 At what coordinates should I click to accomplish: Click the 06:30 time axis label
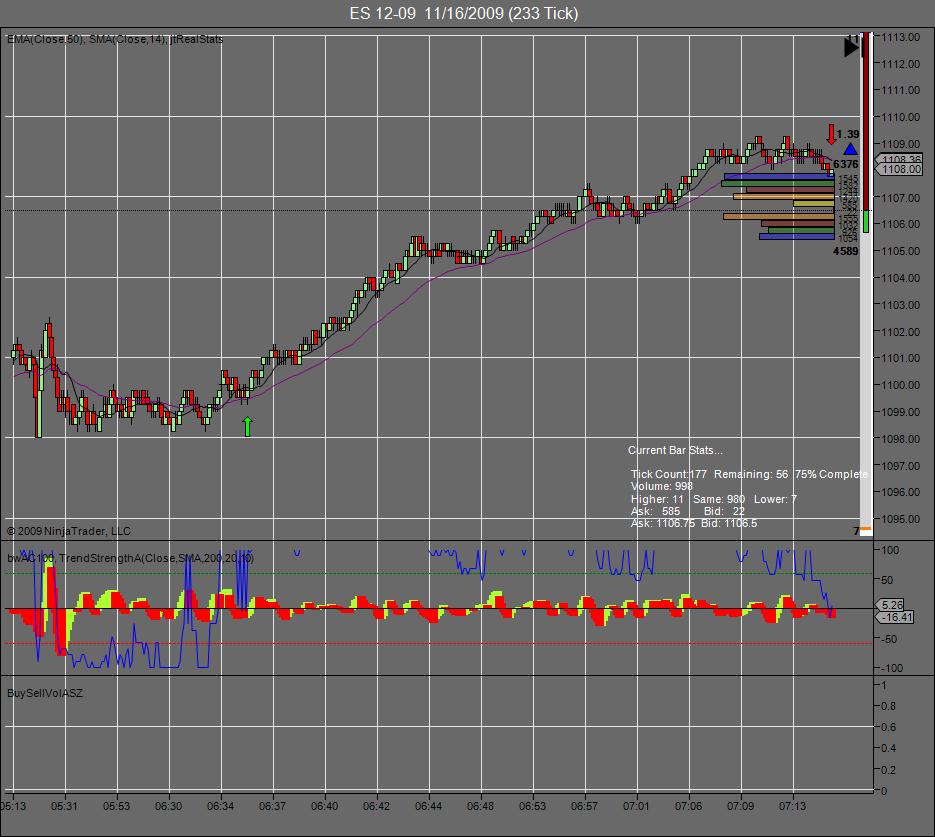(x=168, y=806)
